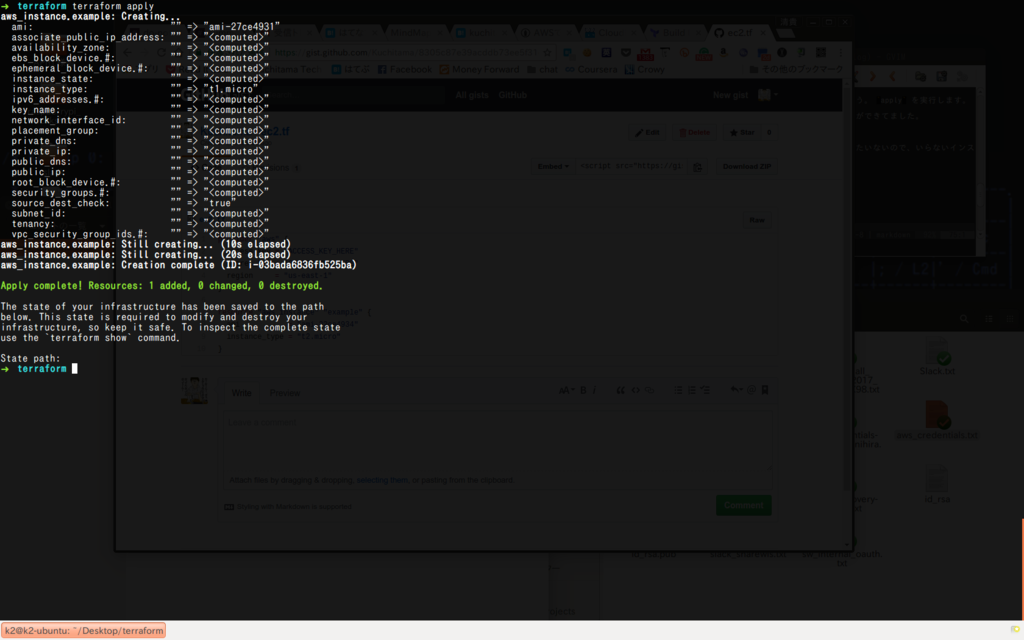
Task: Open その他のブックマーク folder
Action: 795,69
